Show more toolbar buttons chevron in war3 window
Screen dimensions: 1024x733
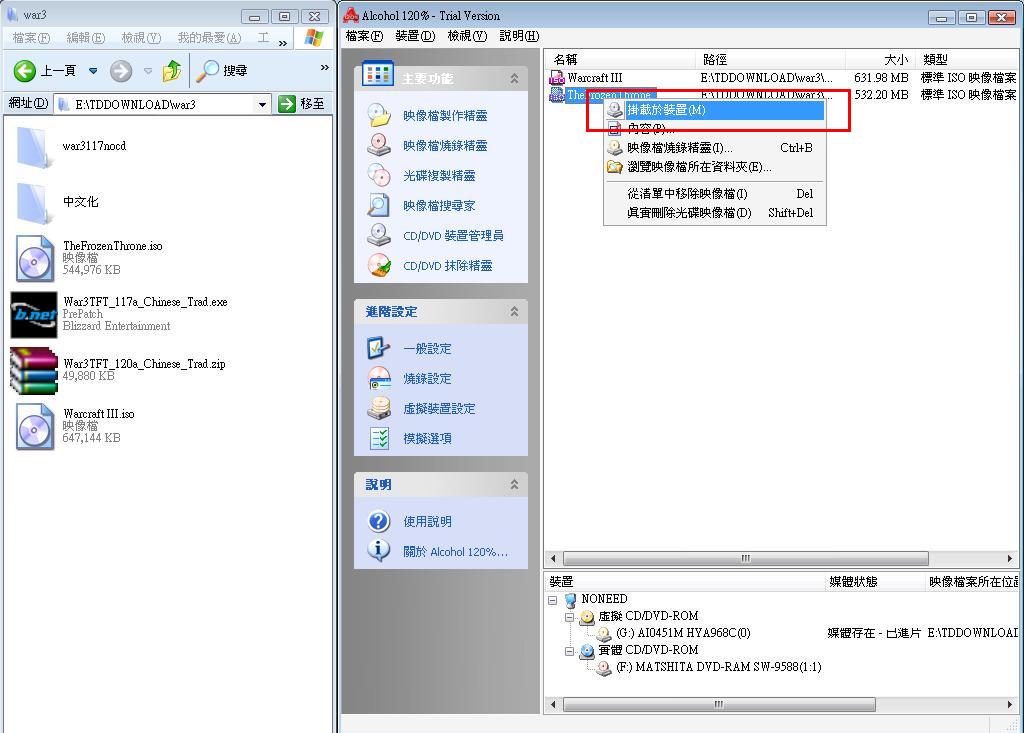[325, 67]
